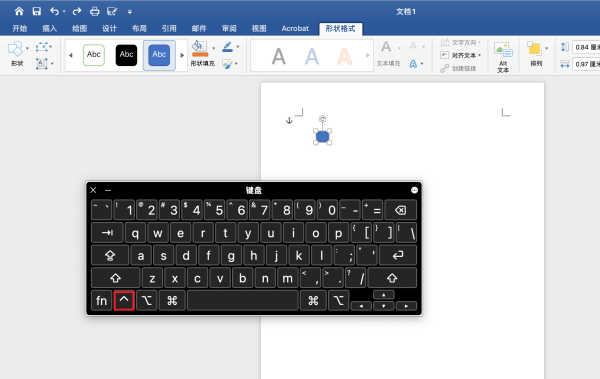Screen dimensions: 600x379
Task: Click the shape height input field
Action: coord(587,47)
